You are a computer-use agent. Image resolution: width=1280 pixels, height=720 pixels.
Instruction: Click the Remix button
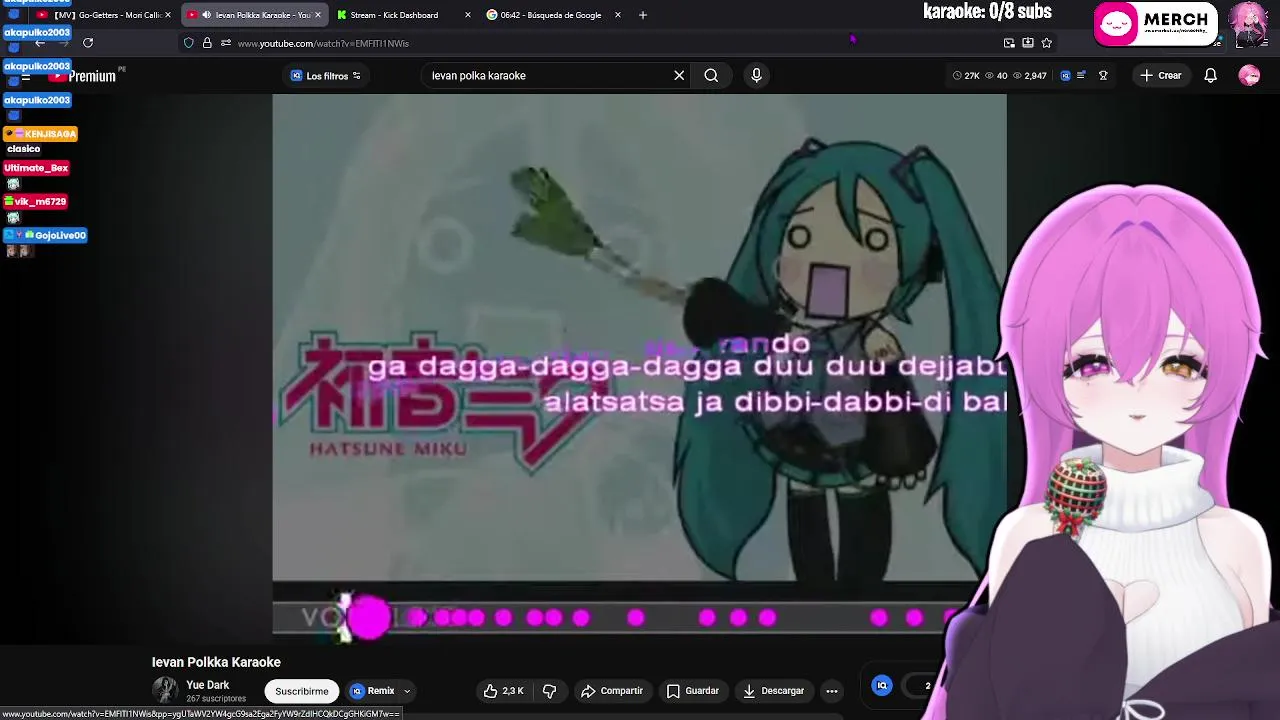(373, 691)
